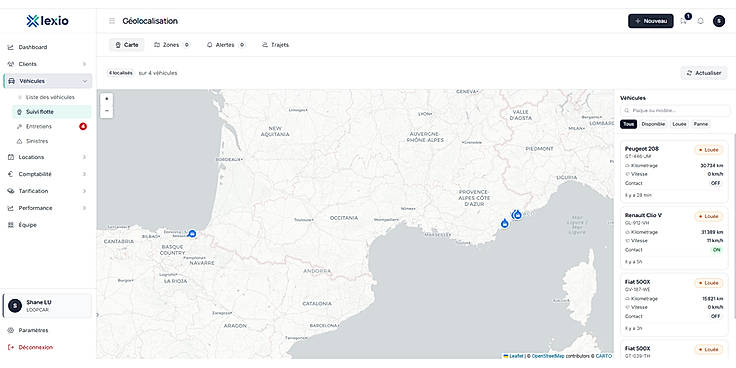
Task: Open the Paramètres gear icon
Action: tap(11, 330)
